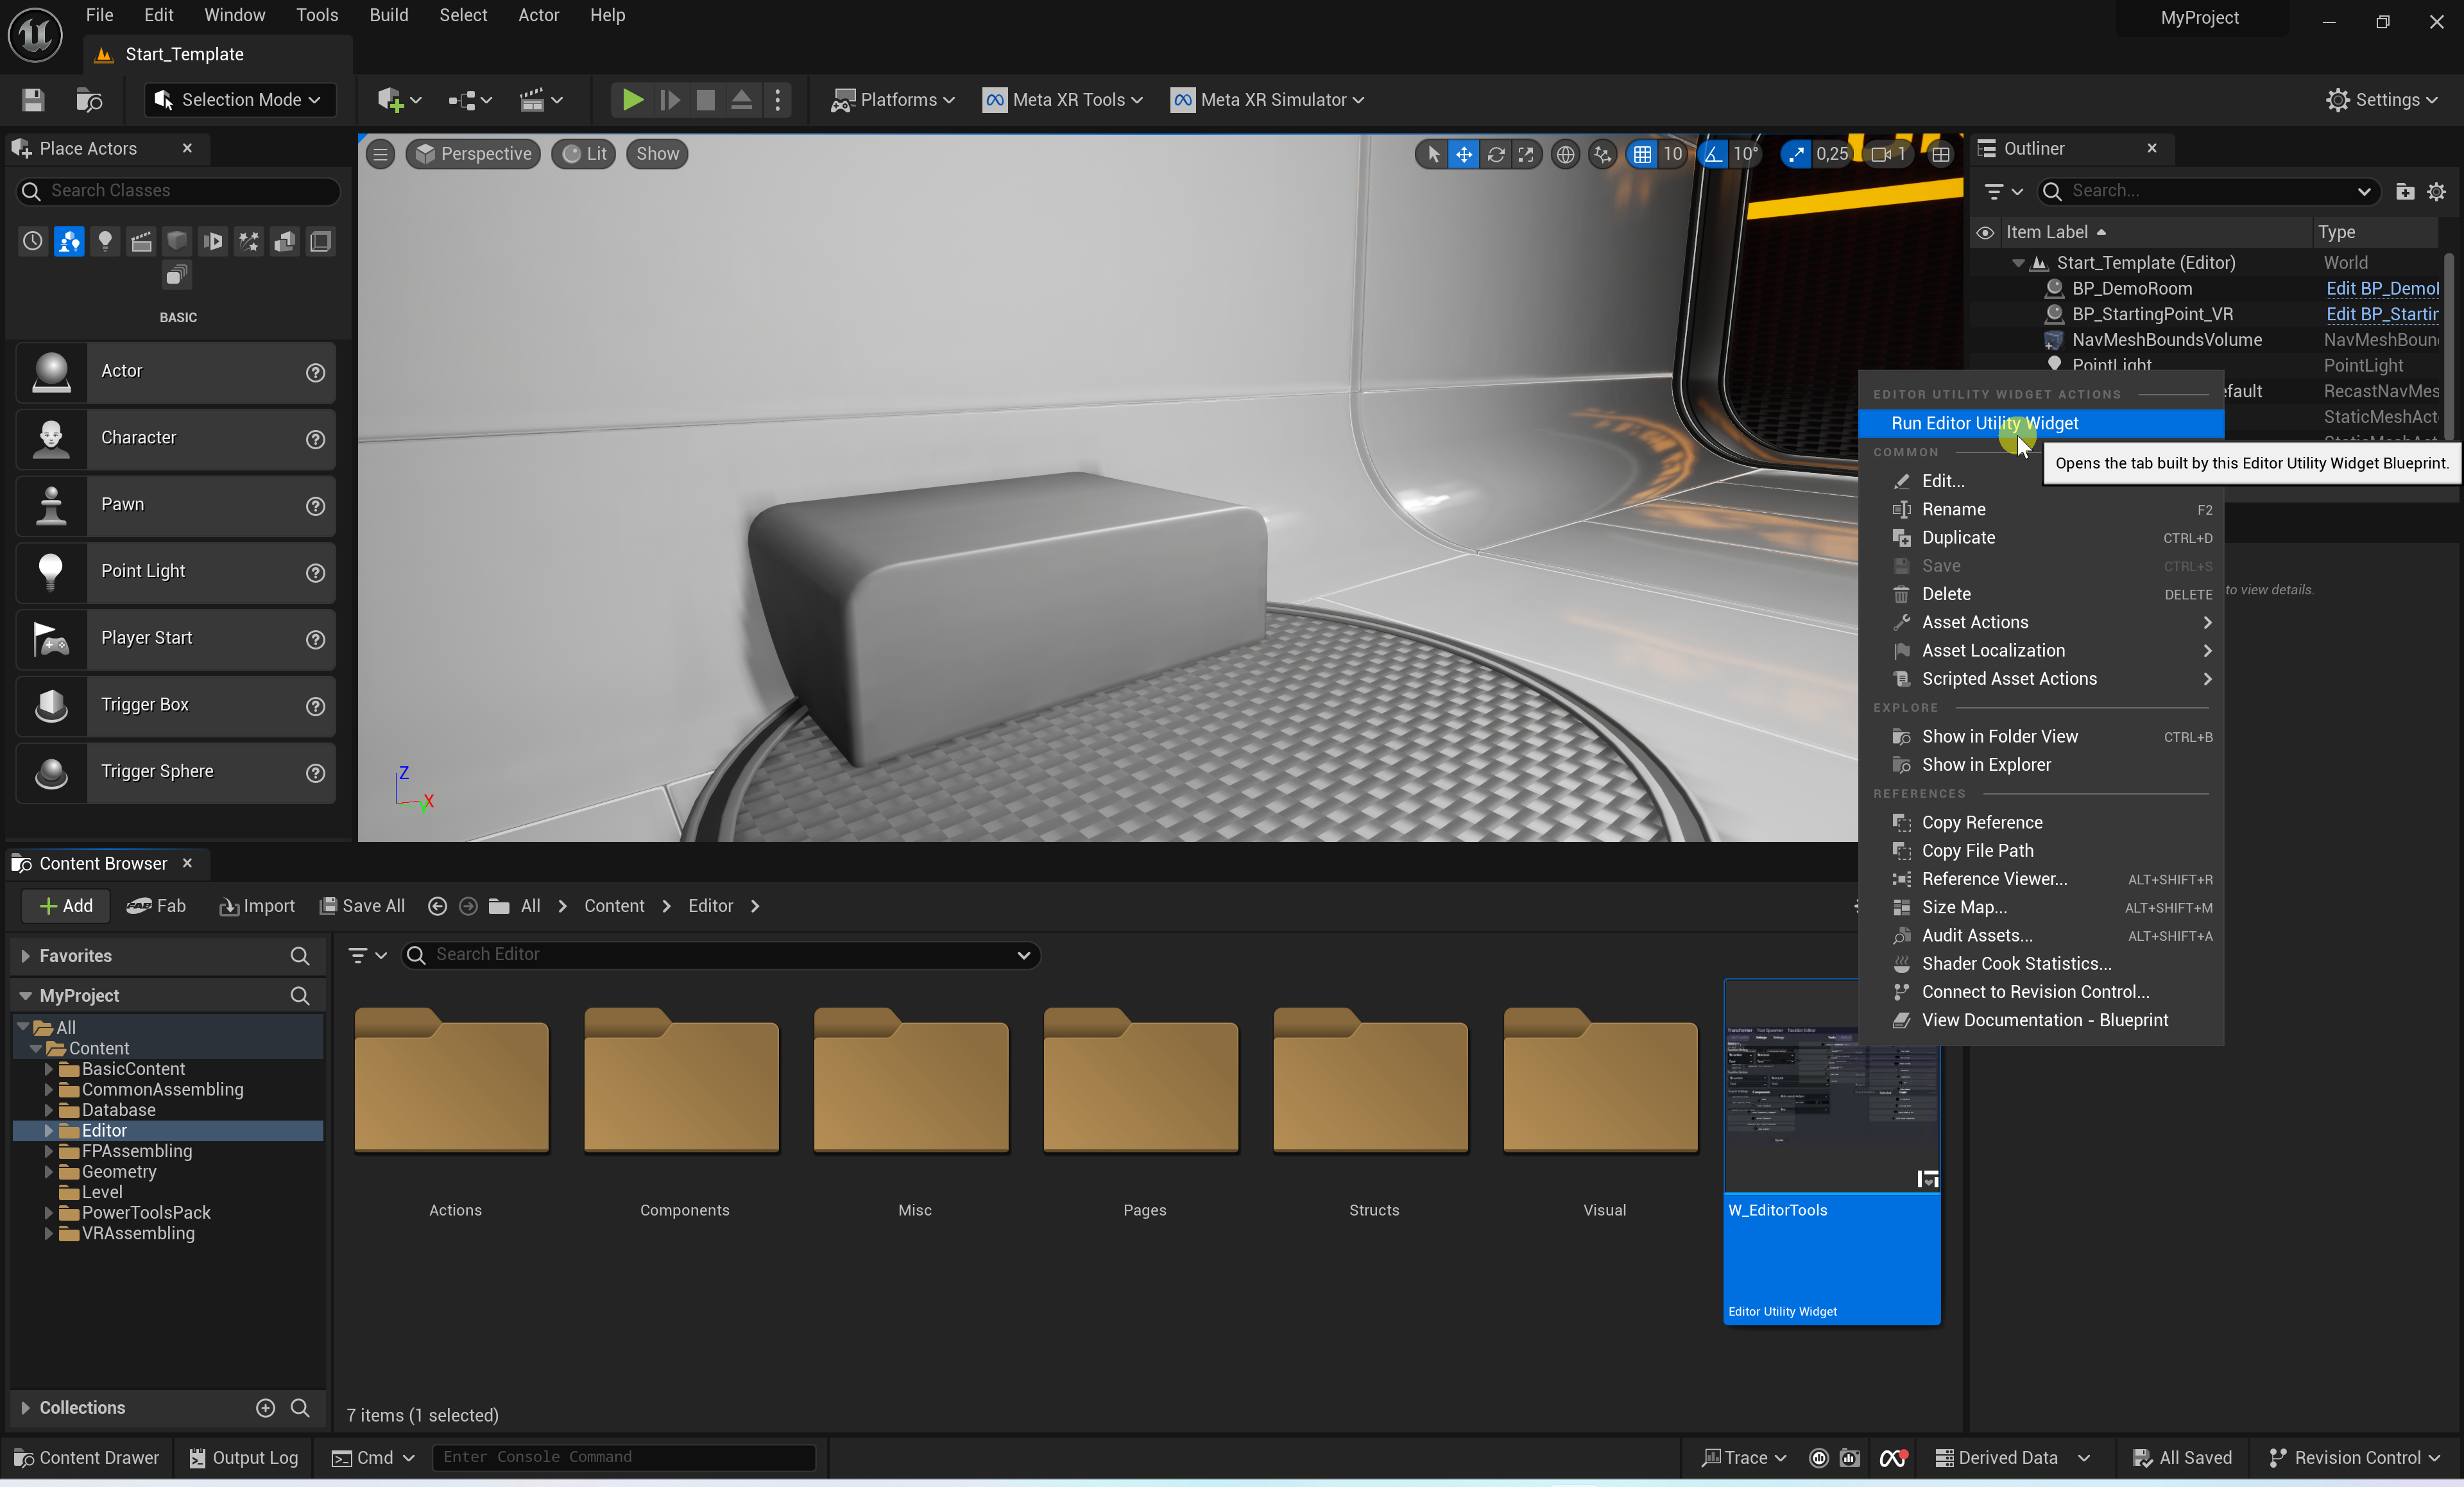The width and height of the screenshot is (2464, 1487).
Task: Click the Save current level icon
Action: 33,99
